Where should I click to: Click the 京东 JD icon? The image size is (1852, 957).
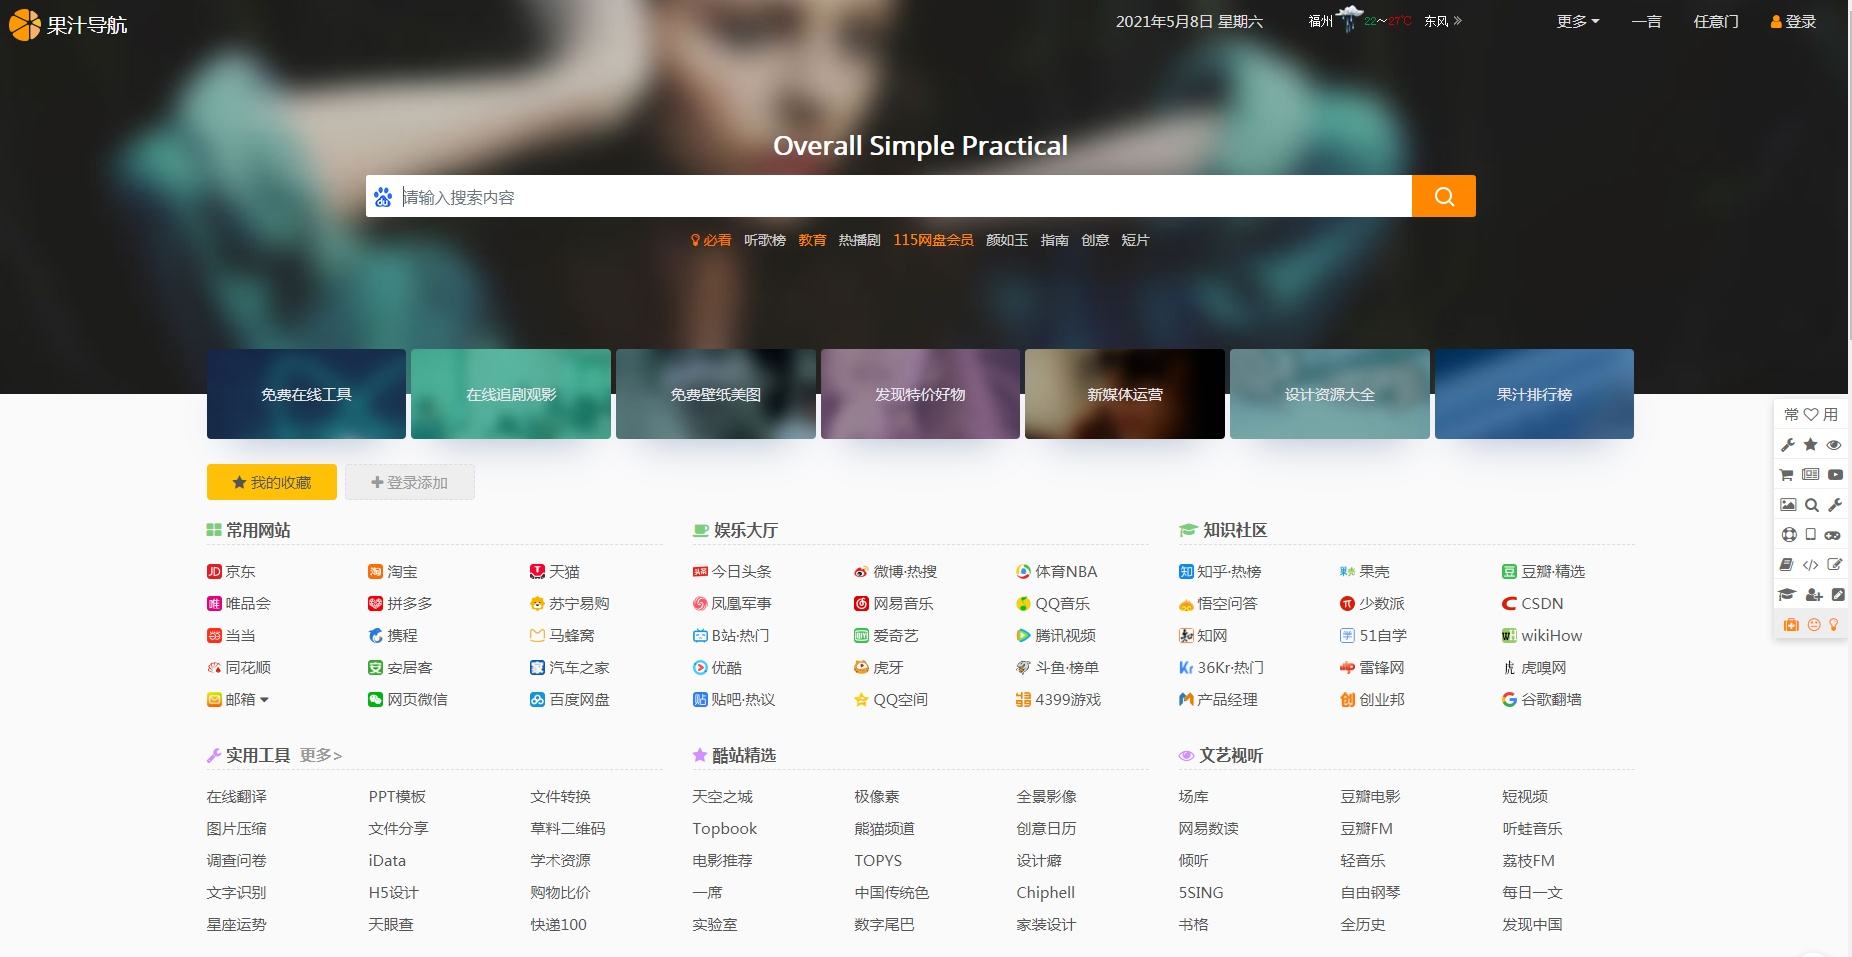pos(214,572)
